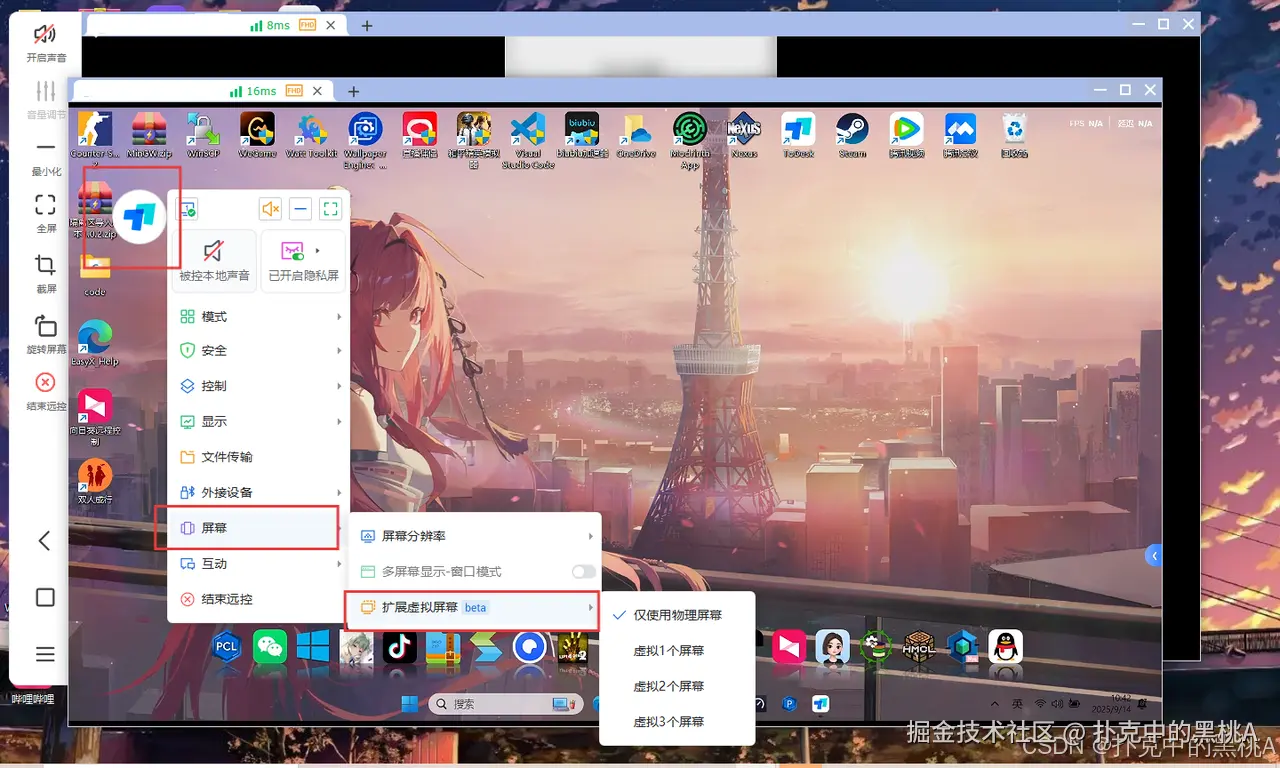Add new tab in the outer ToDesk window
1280x768 pixels.
[367, 25]
